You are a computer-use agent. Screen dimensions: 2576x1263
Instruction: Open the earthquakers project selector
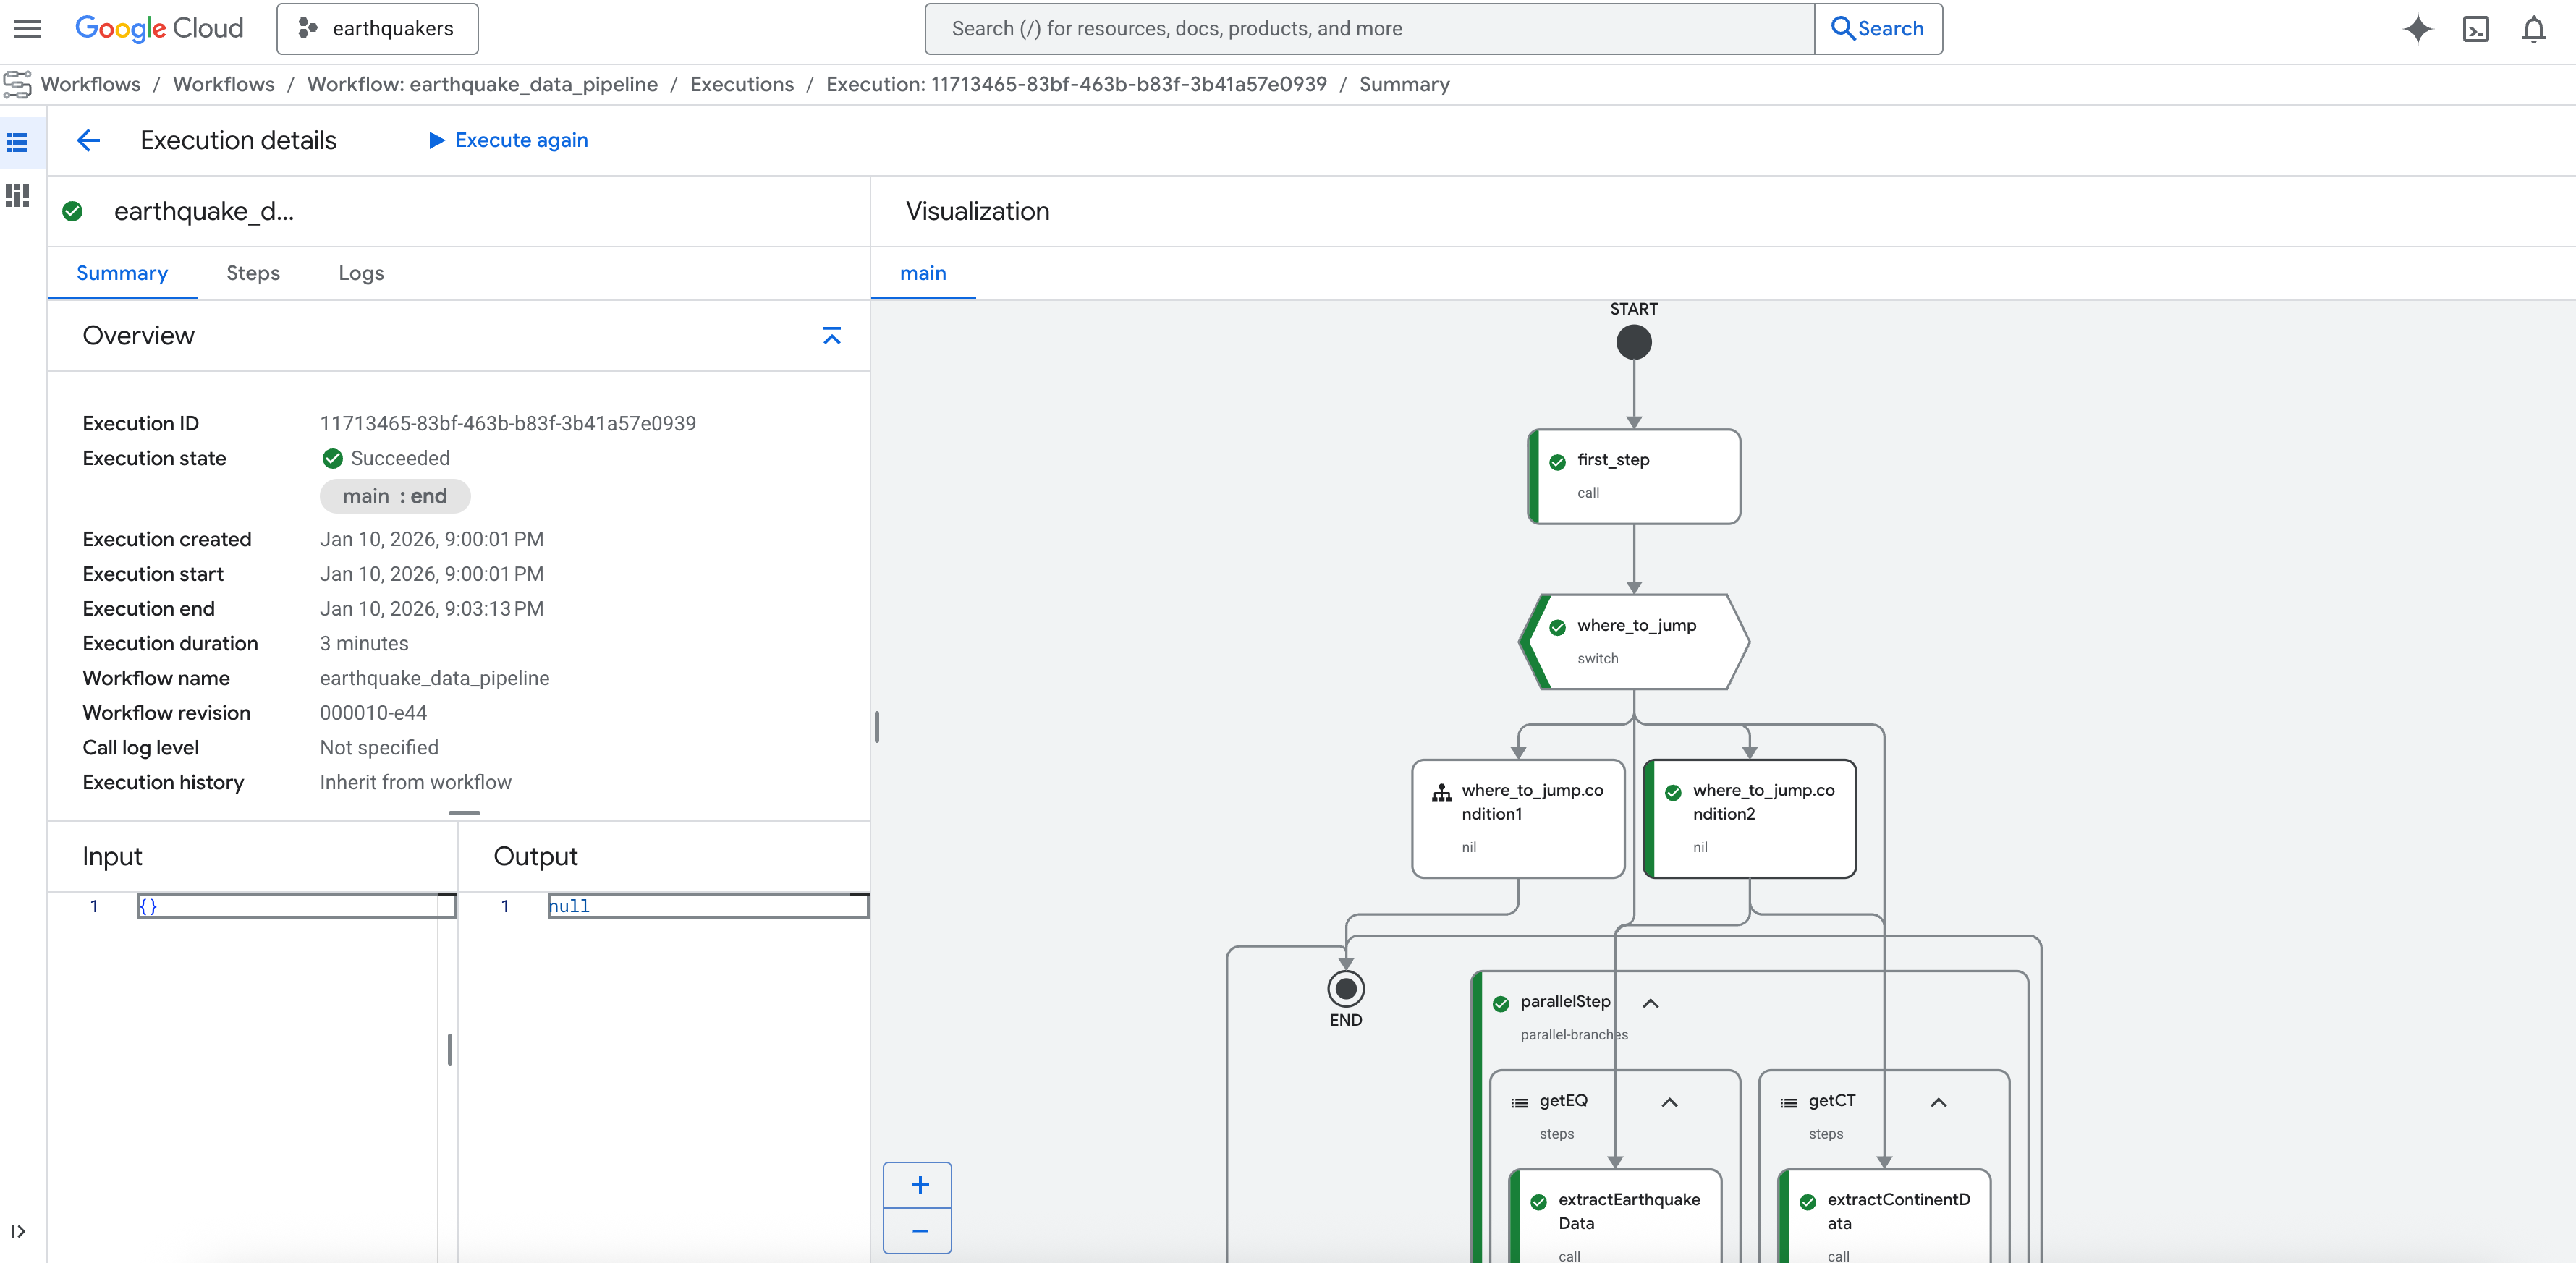[377, 29]
